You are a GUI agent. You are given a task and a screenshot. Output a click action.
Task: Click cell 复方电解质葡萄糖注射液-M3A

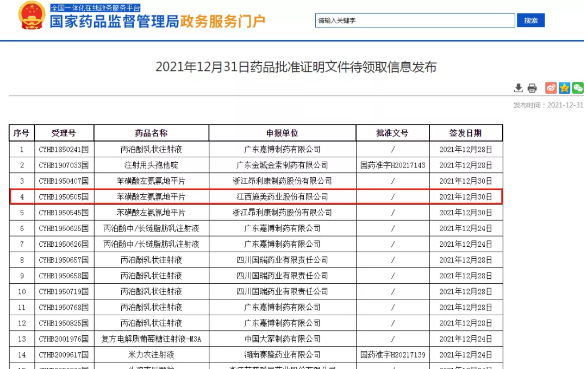151,339
